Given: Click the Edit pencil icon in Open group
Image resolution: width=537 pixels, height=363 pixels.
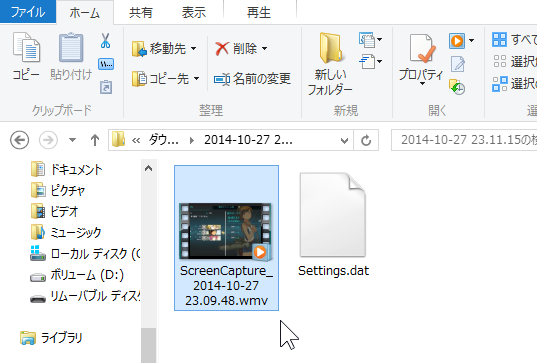Looking at the screenshot, I should (458, 64).
